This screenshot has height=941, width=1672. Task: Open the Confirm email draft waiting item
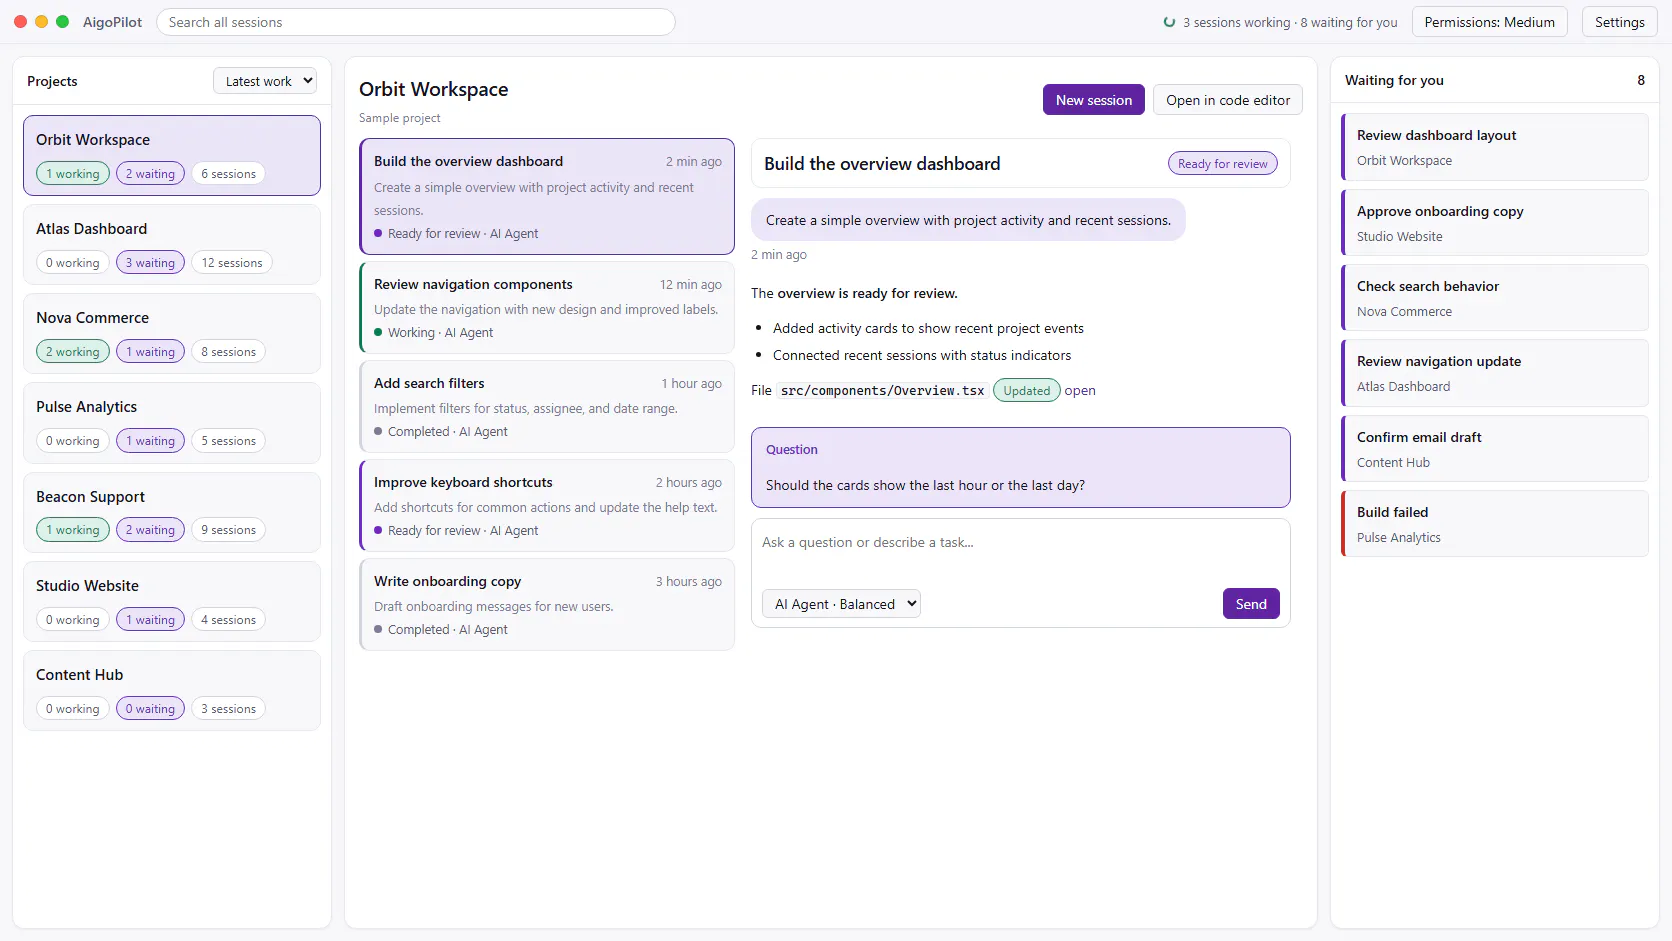[x=1495, y=449]
